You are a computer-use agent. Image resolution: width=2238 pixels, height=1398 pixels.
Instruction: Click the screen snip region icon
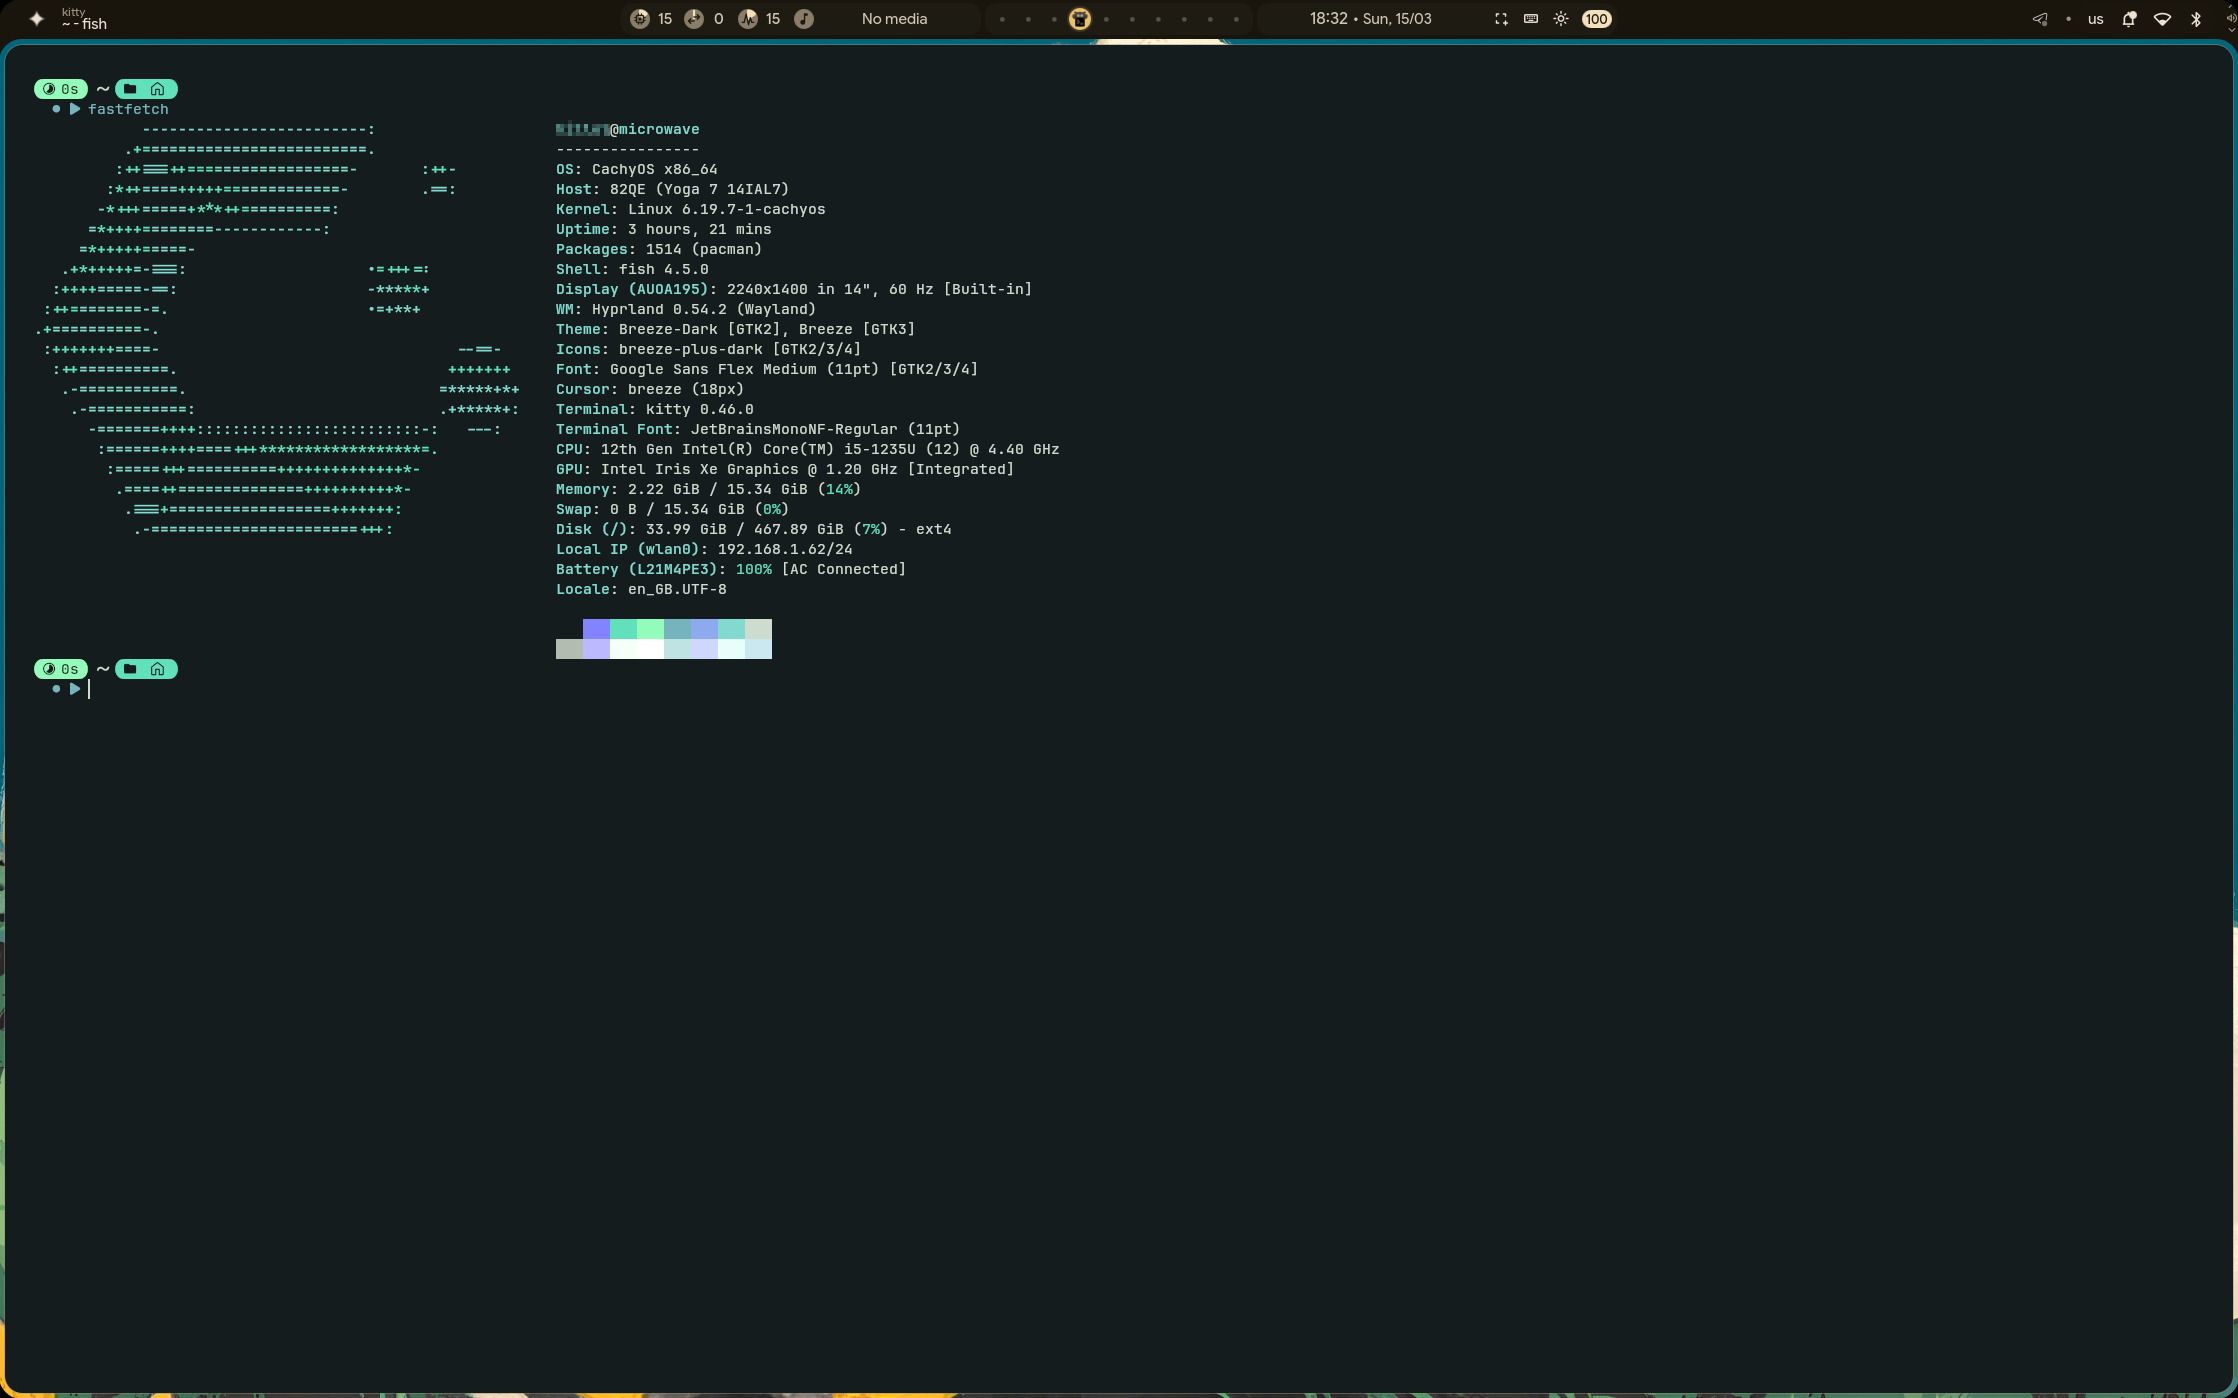point(1501,19)
